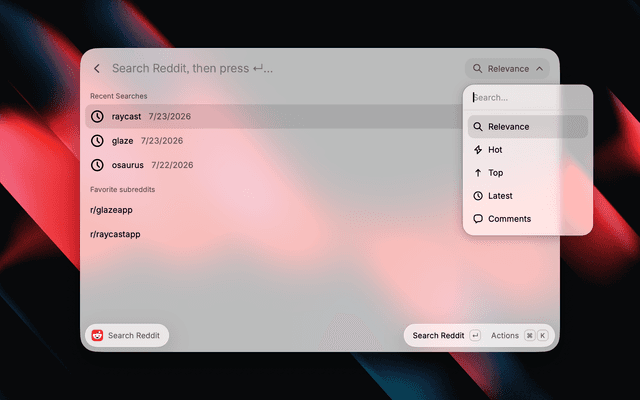Image resolution: width=640 pixels, height=400 pixels.
Task: Collapse the Relevance sort dropdown chevron
Action: coord(540,69)
